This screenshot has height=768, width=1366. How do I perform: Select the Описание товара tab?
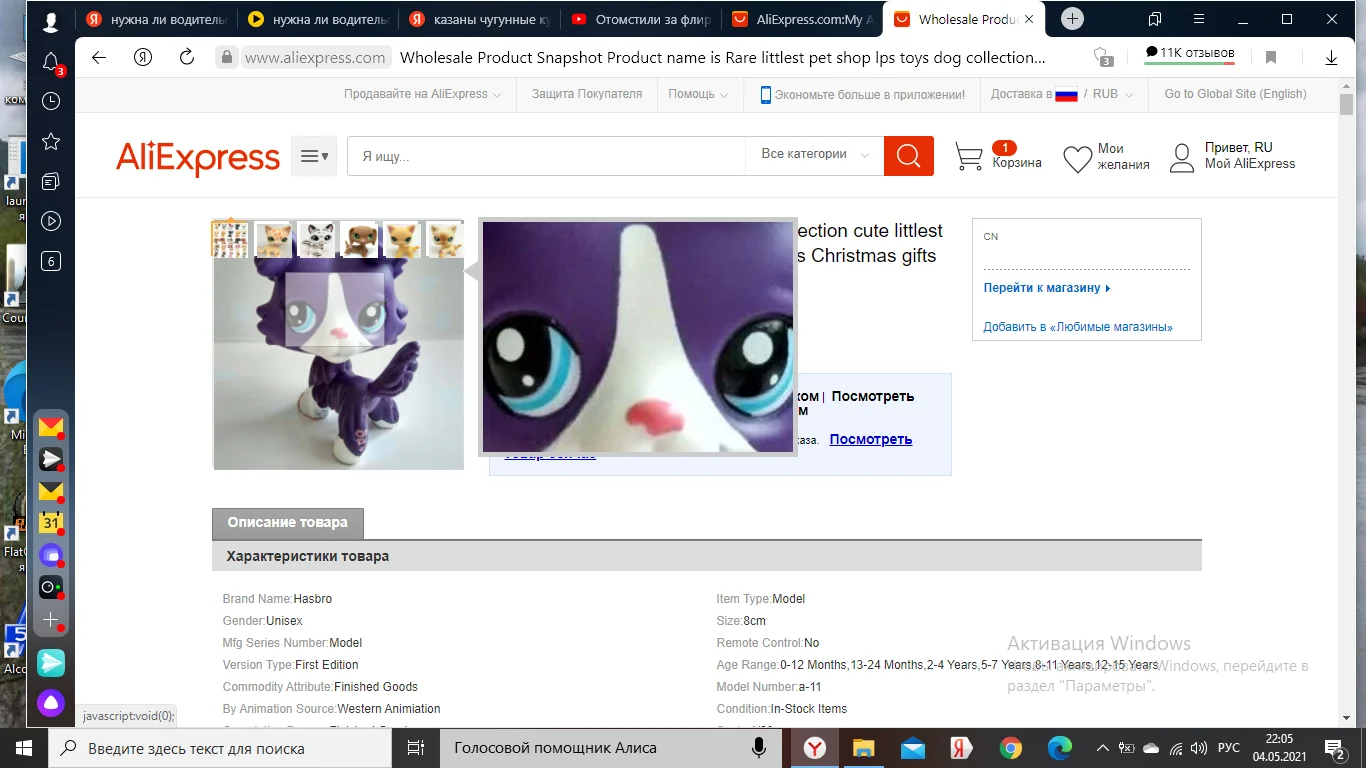(288, 523)
